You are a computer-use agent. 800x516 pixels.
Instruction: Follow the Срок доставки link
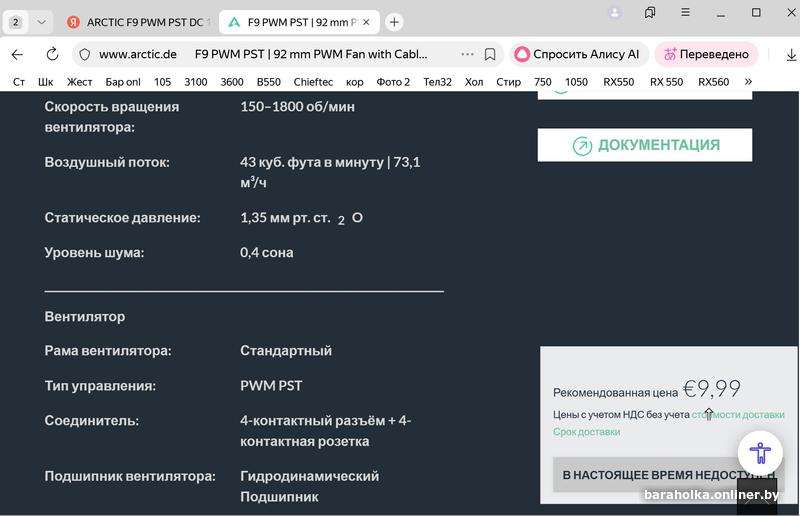pos(587,432)
